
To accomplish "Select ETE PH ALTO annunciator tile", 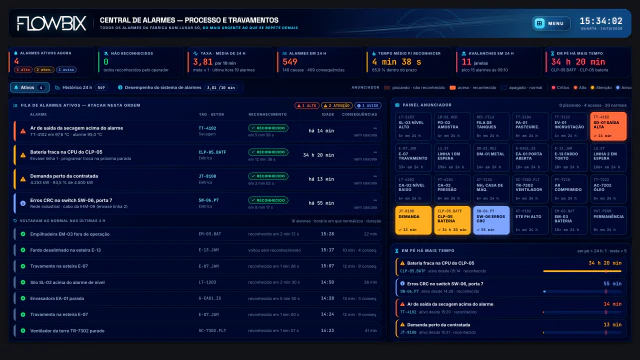I will (530, 220).
